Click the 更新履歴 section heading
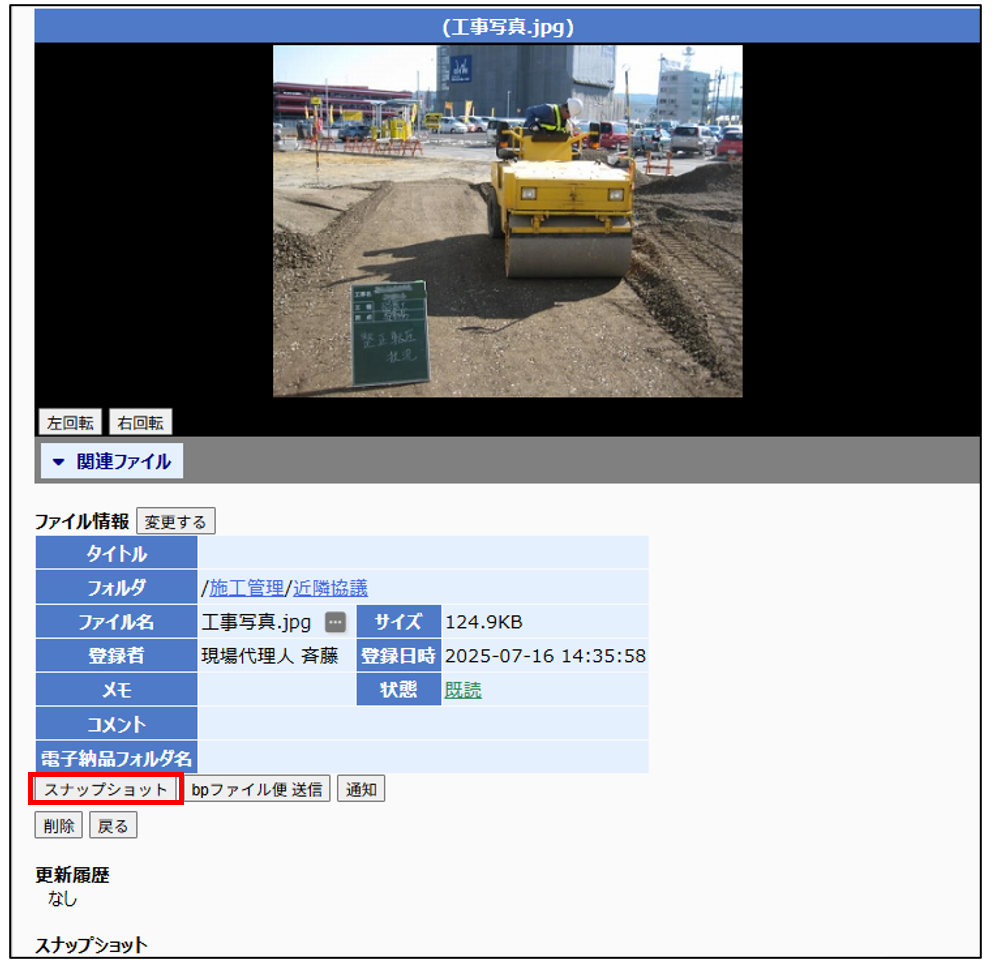 click(72, 875)
